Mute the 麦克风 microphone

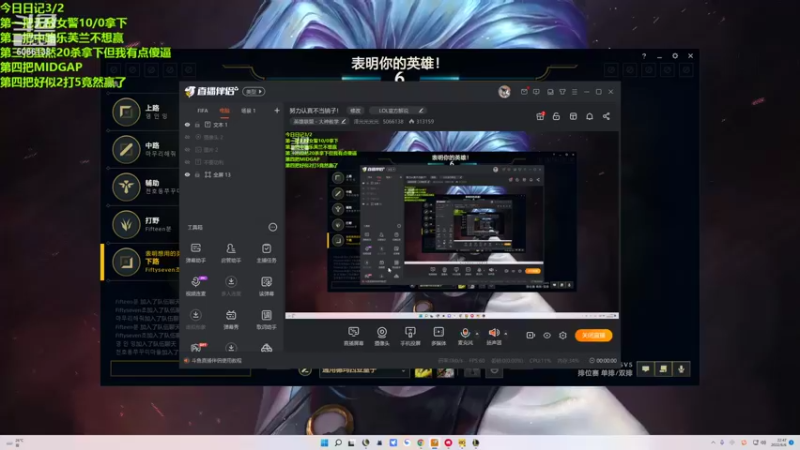coord(465,336)
